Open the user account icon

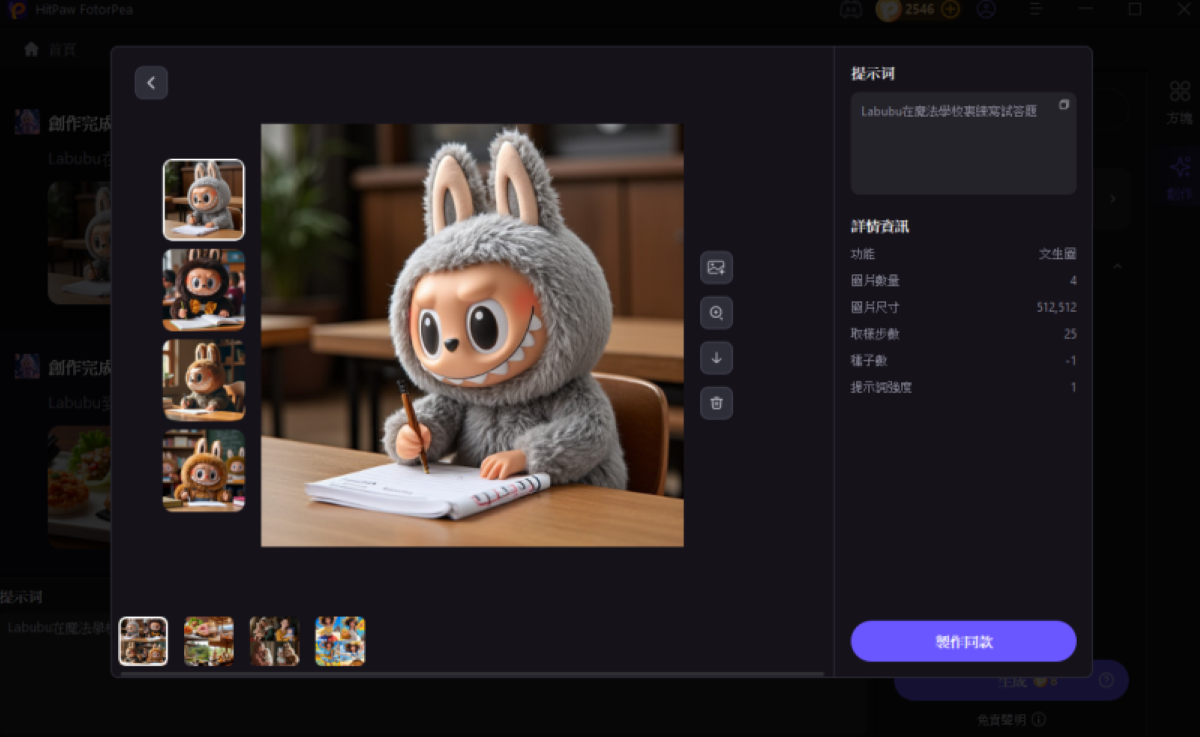[x=986, y=10]
